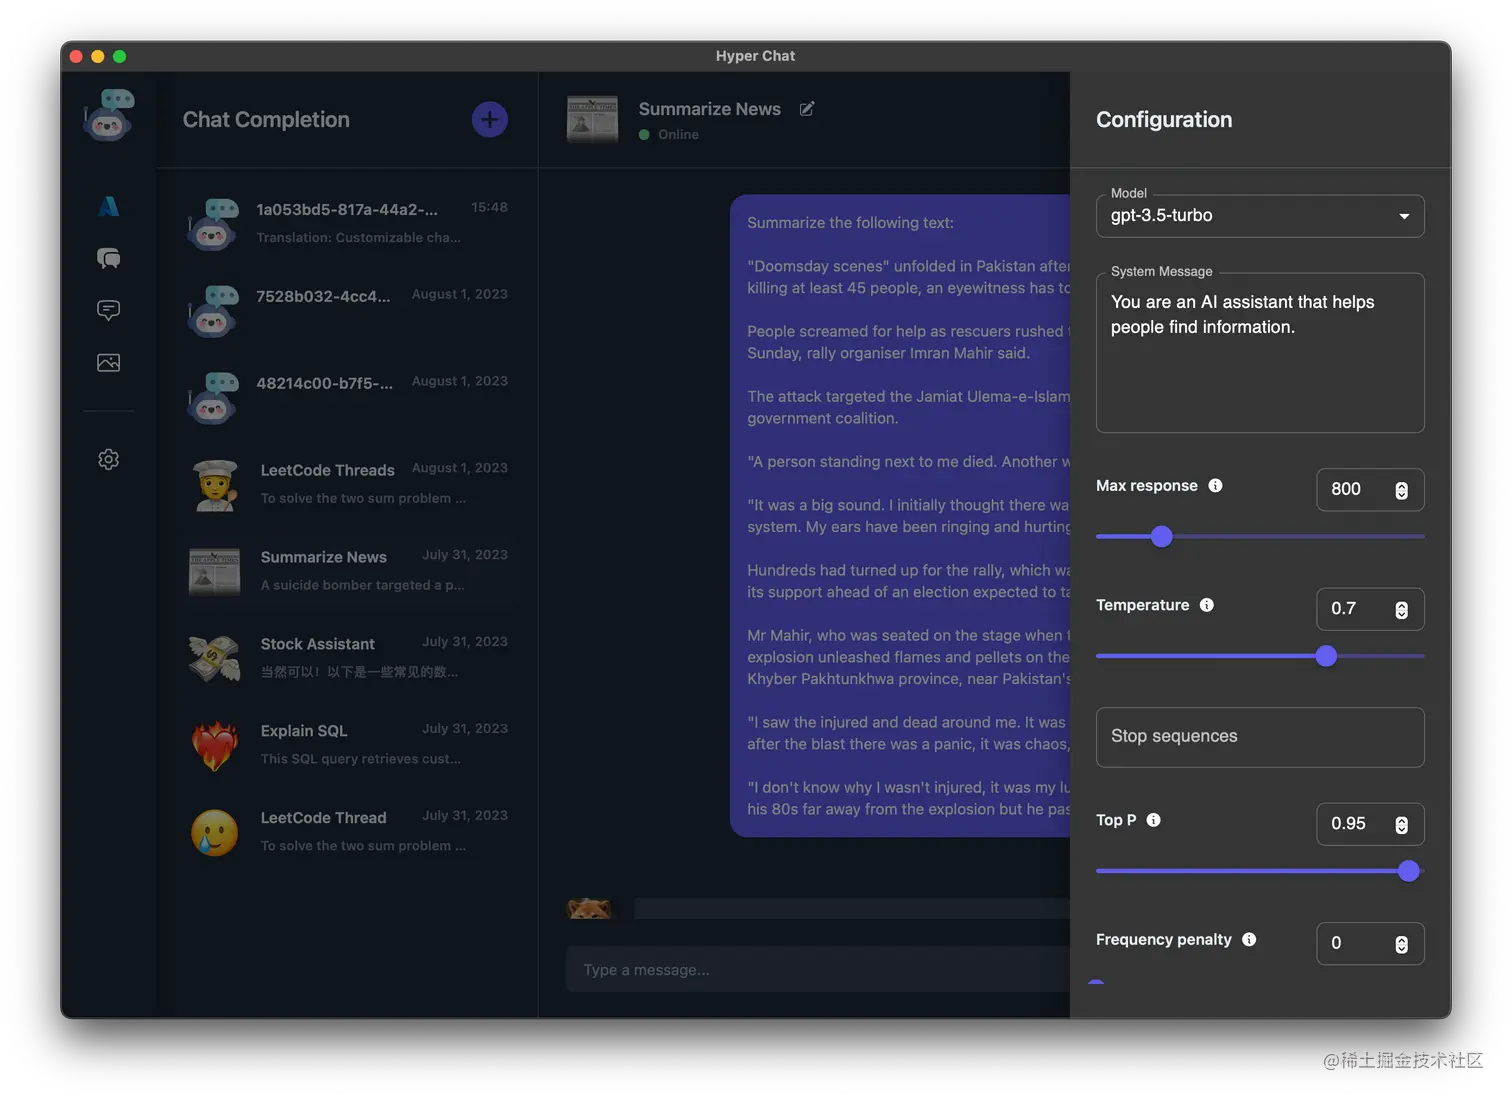Click the edit icon beside Summarize News
Image resolution: width=1512 pixels, height=1099 pixels.
point(807,109)
